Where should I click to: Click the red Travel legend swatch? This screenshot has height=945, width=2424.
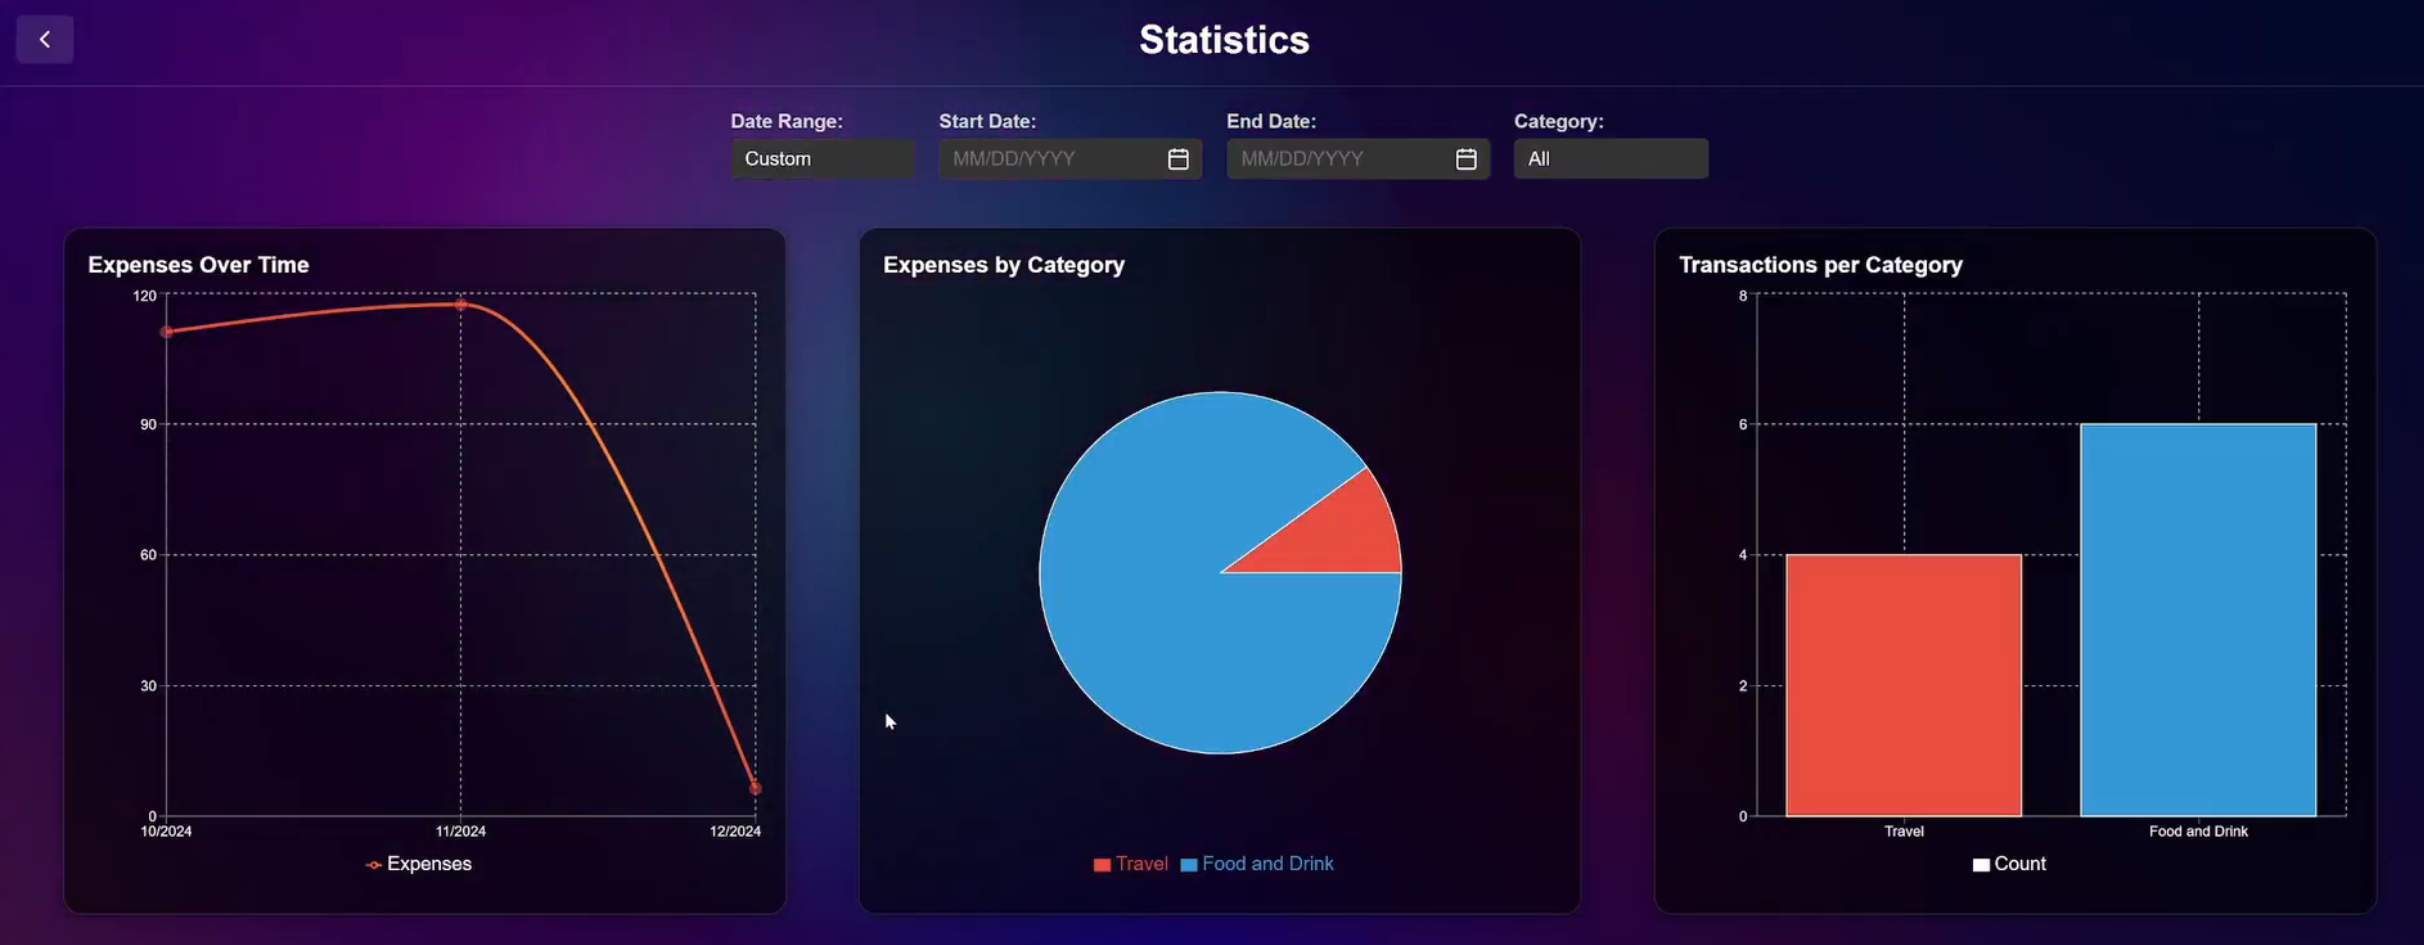1102,865
